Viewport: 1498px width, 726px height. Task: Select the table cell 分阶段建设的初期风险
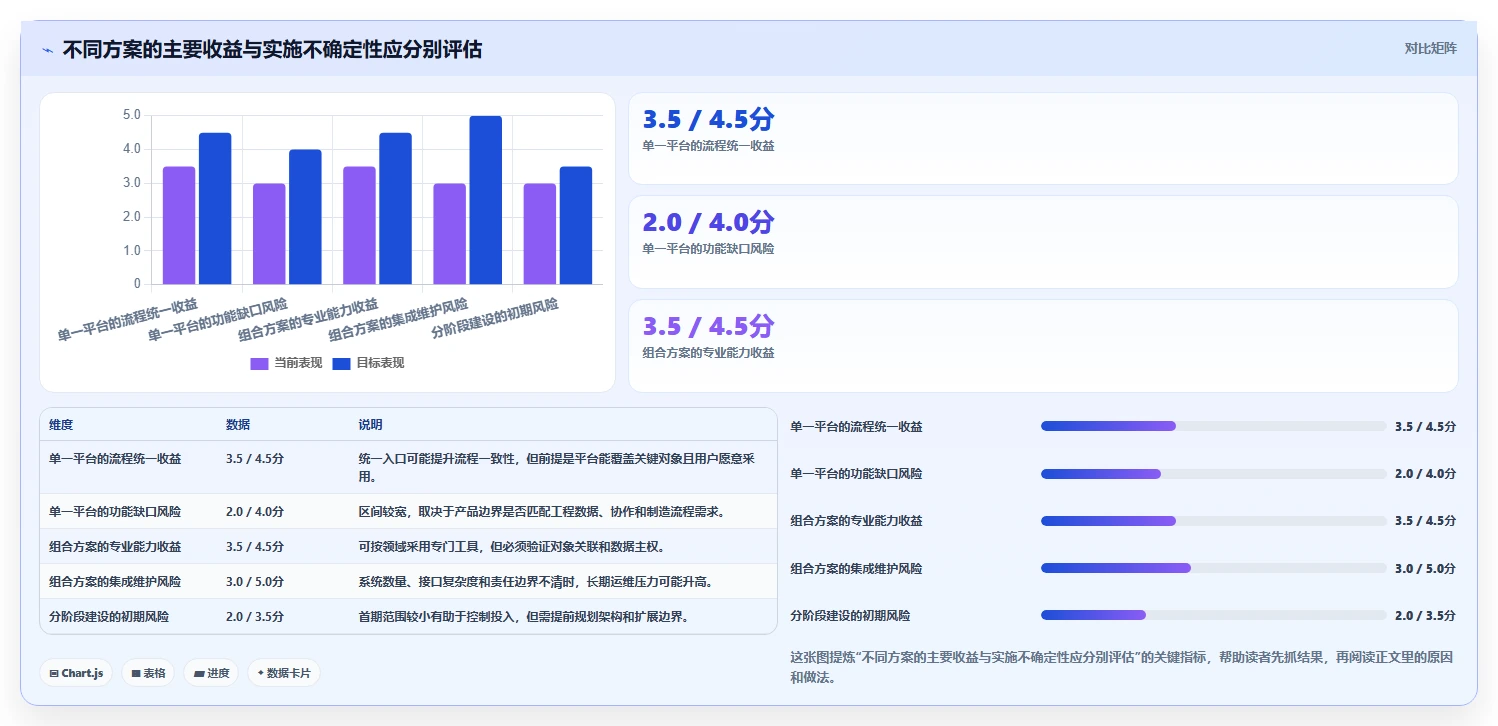(109, 616)
